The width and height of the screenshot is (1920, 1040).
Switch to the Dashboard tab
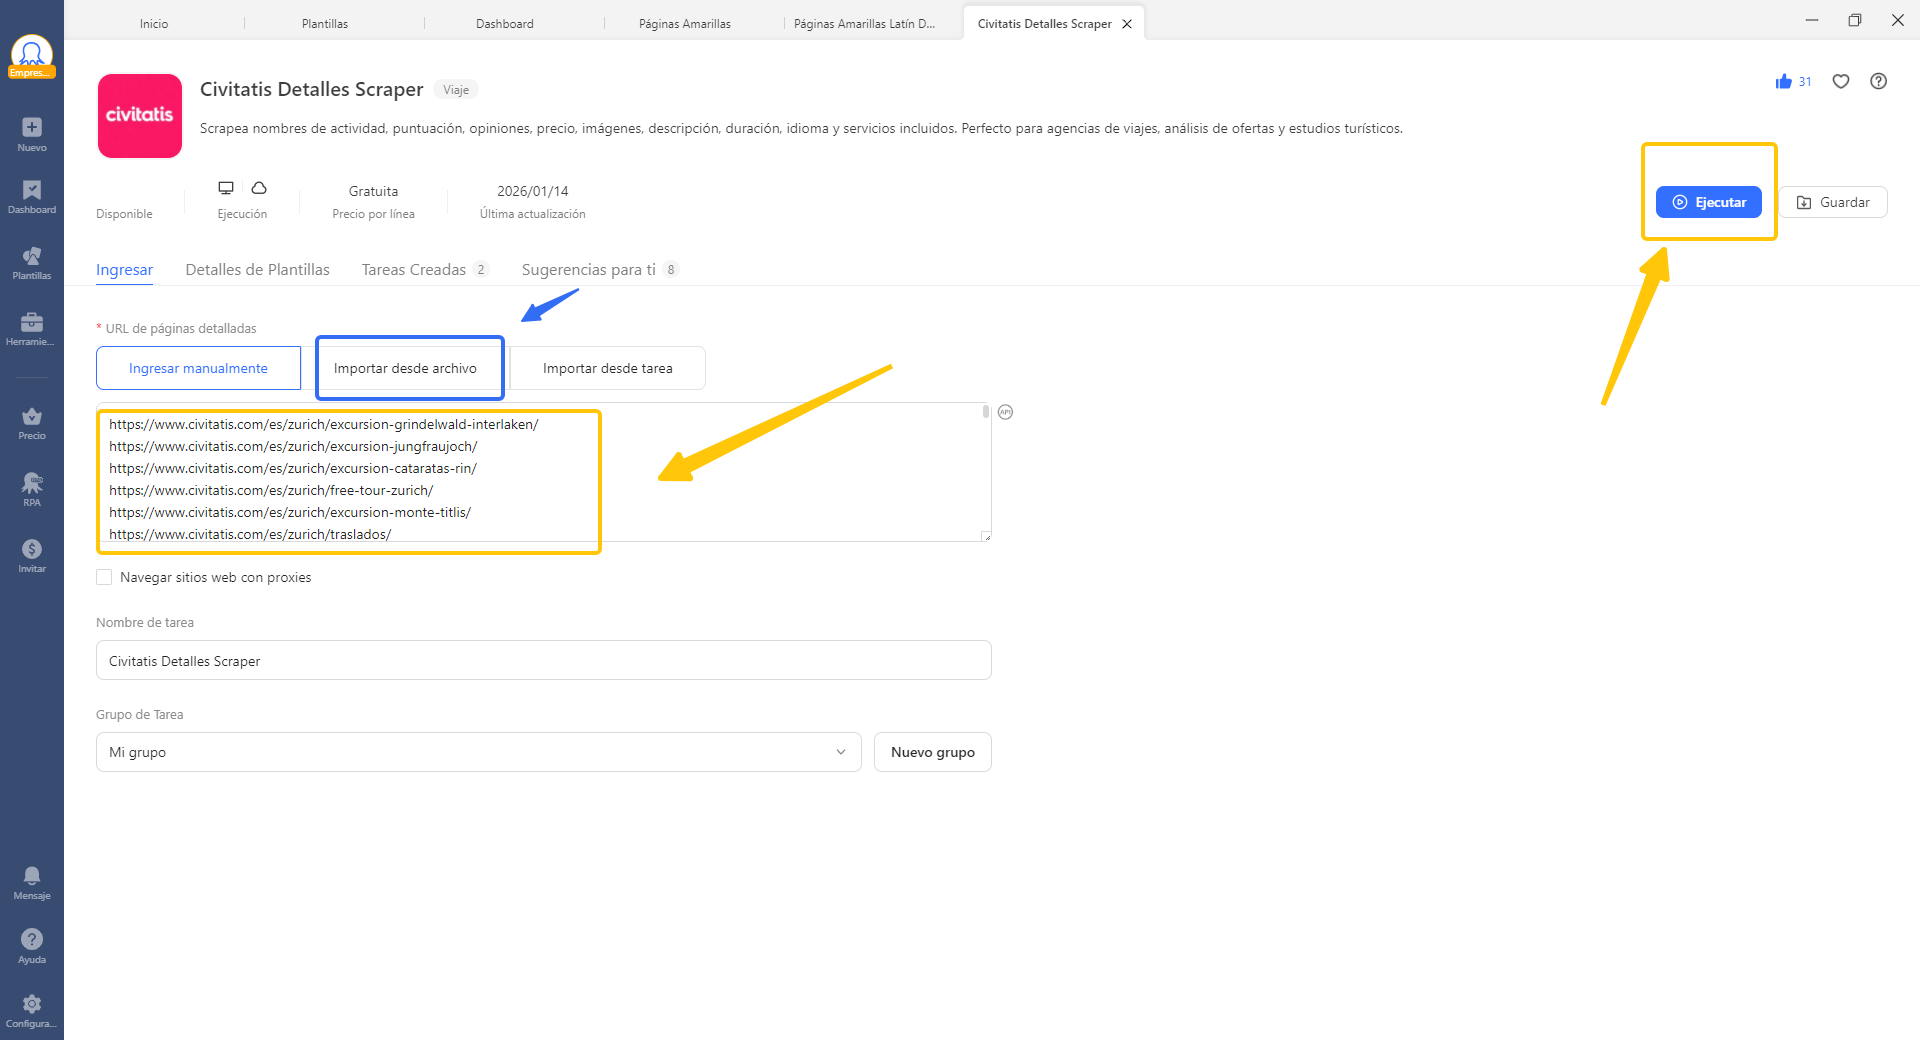tap(504, 22)
